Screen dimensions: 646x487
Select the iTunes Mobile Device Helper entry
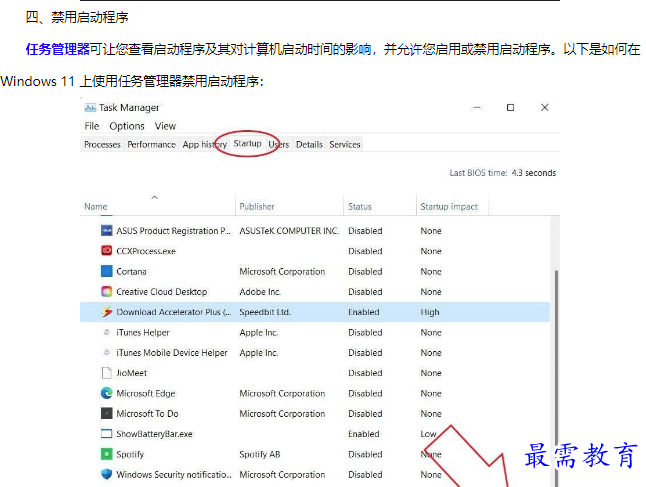(172, 353)
